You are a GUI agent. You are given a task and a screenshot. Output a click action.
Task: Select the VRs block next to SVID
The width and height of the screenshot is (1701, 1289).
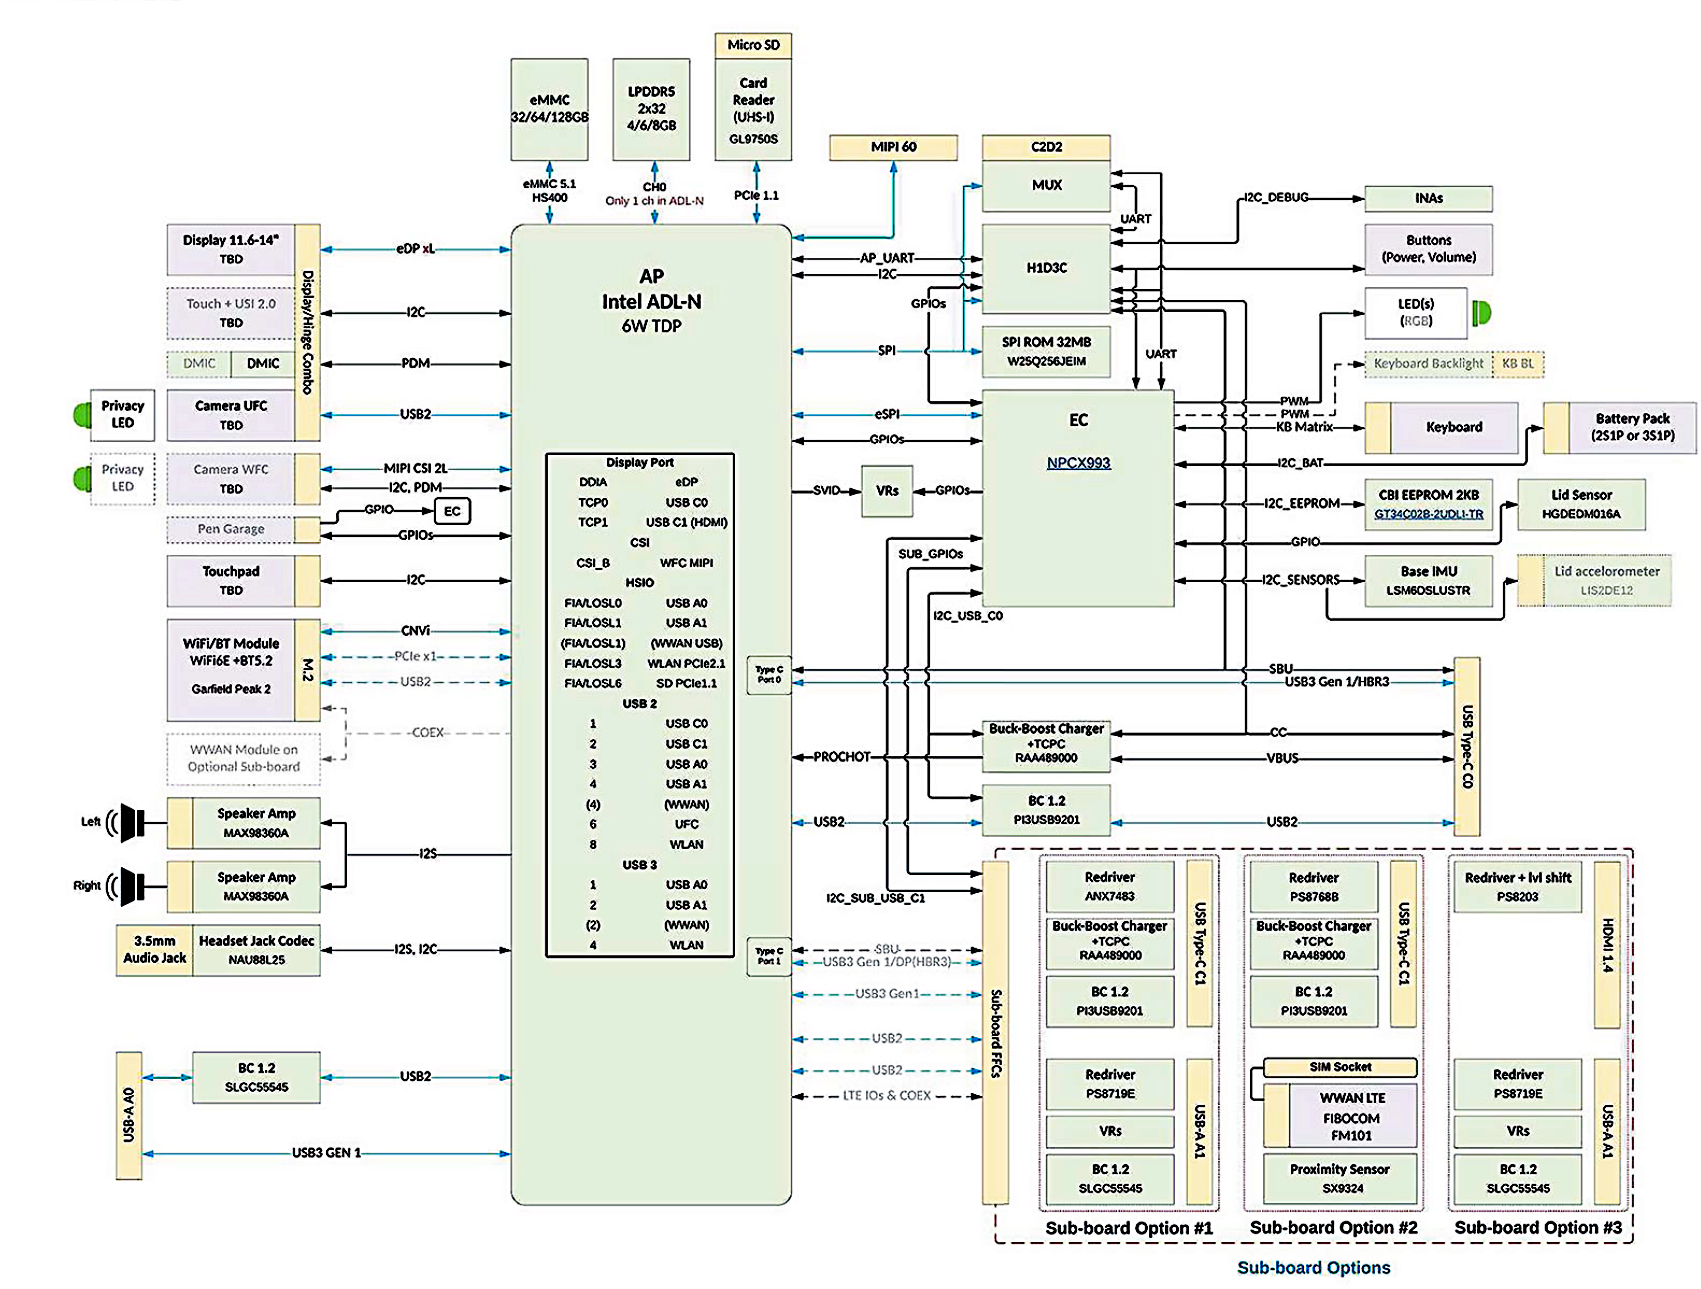point(887,491)
